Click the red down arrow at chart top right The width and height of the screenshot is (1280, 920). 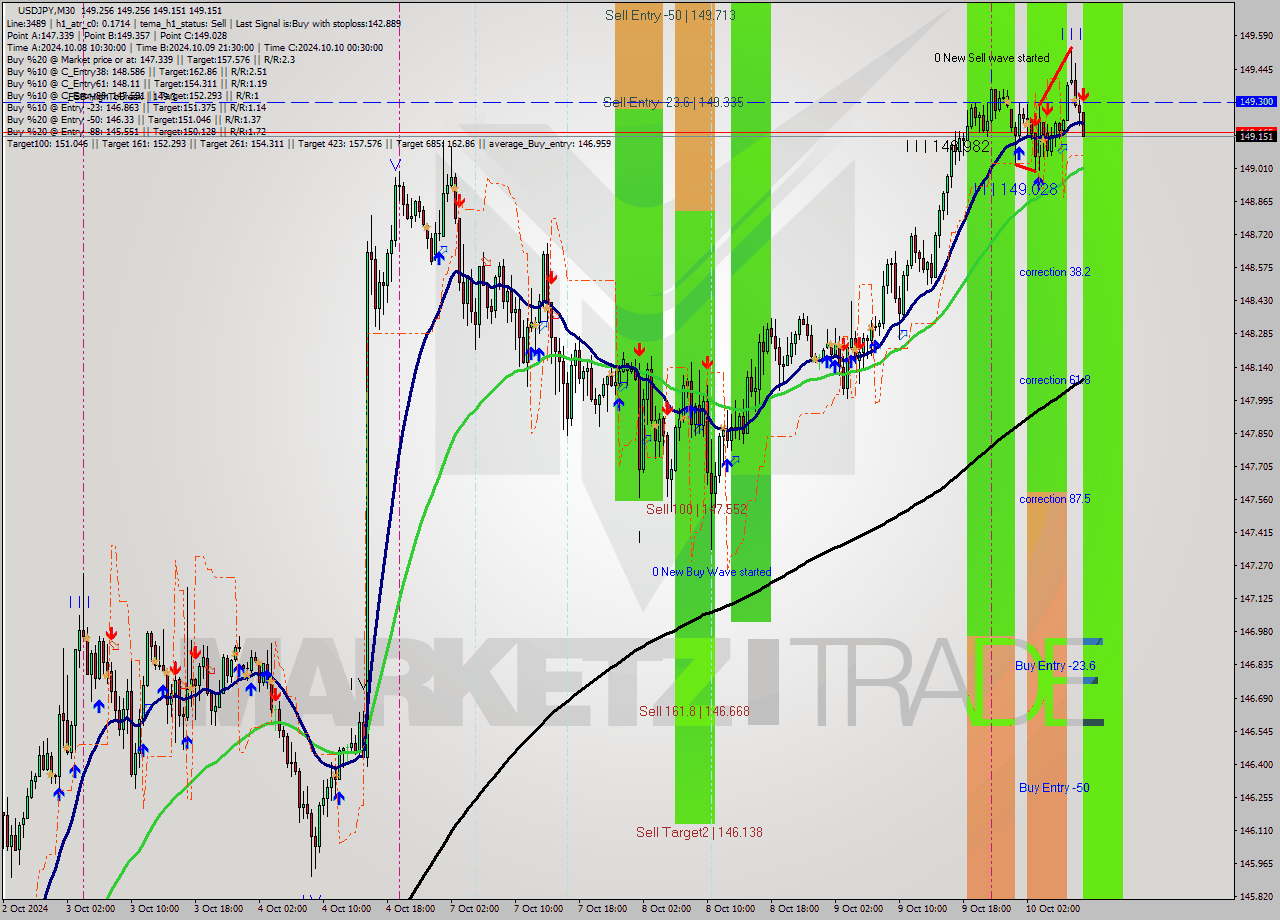coord(1084,95)
